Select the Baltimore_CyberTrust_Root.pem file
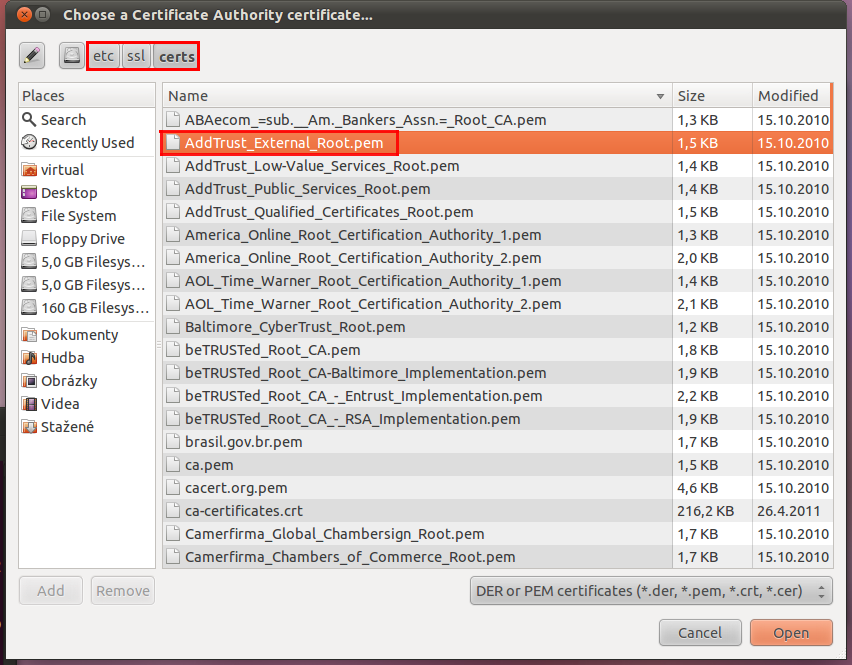Image resolution: width=852 pixels, height=665 pixels. click(295, 327)
